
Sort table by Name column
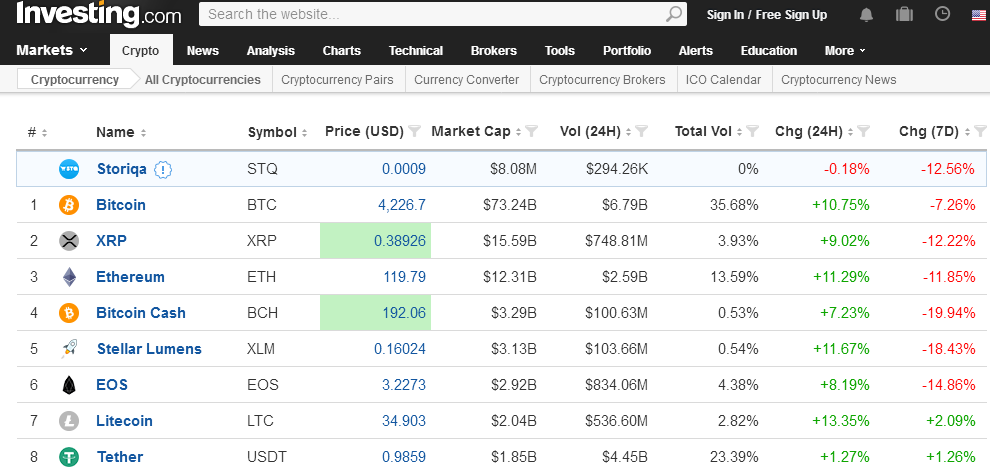[122, 132]
